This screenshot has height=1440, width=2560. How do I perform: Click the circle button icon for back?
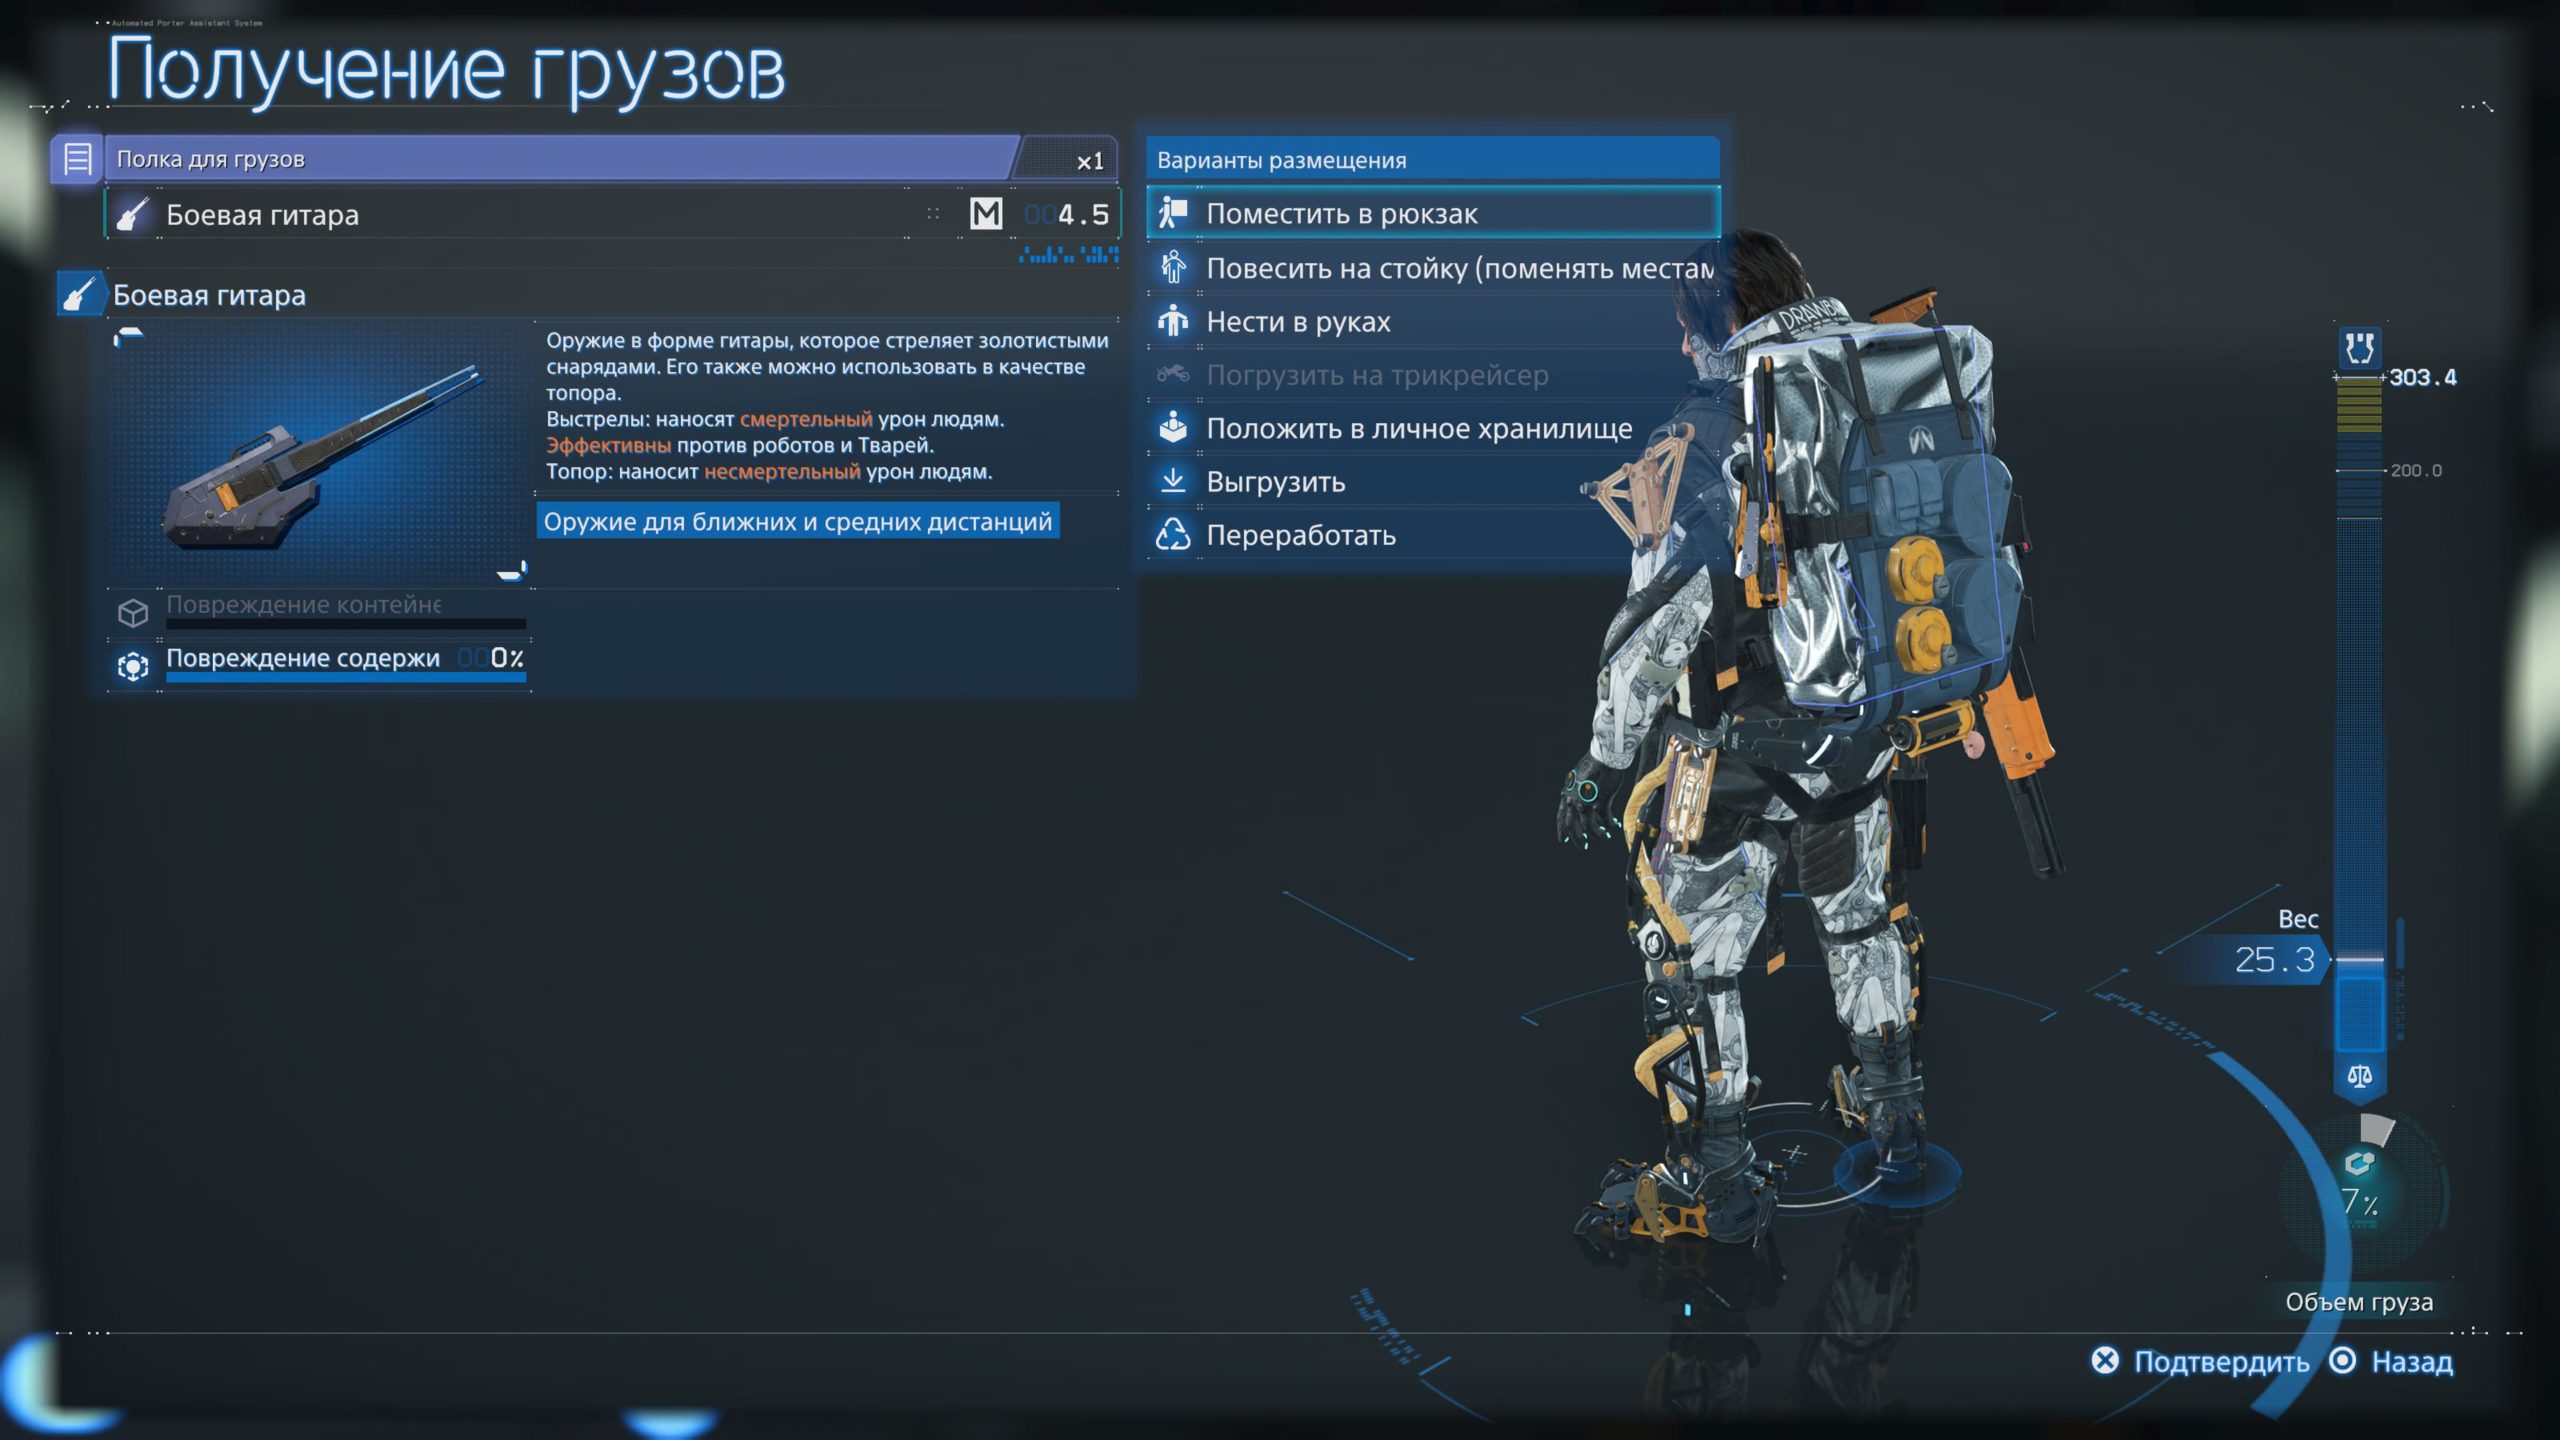pos(2343,1360)
